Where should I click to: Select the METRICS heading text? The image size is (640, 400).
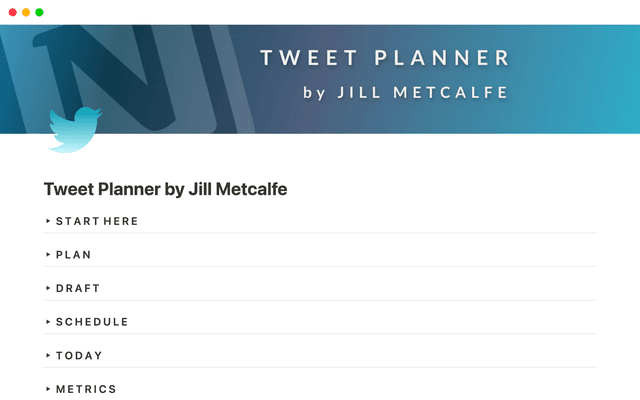pos(86,389)
